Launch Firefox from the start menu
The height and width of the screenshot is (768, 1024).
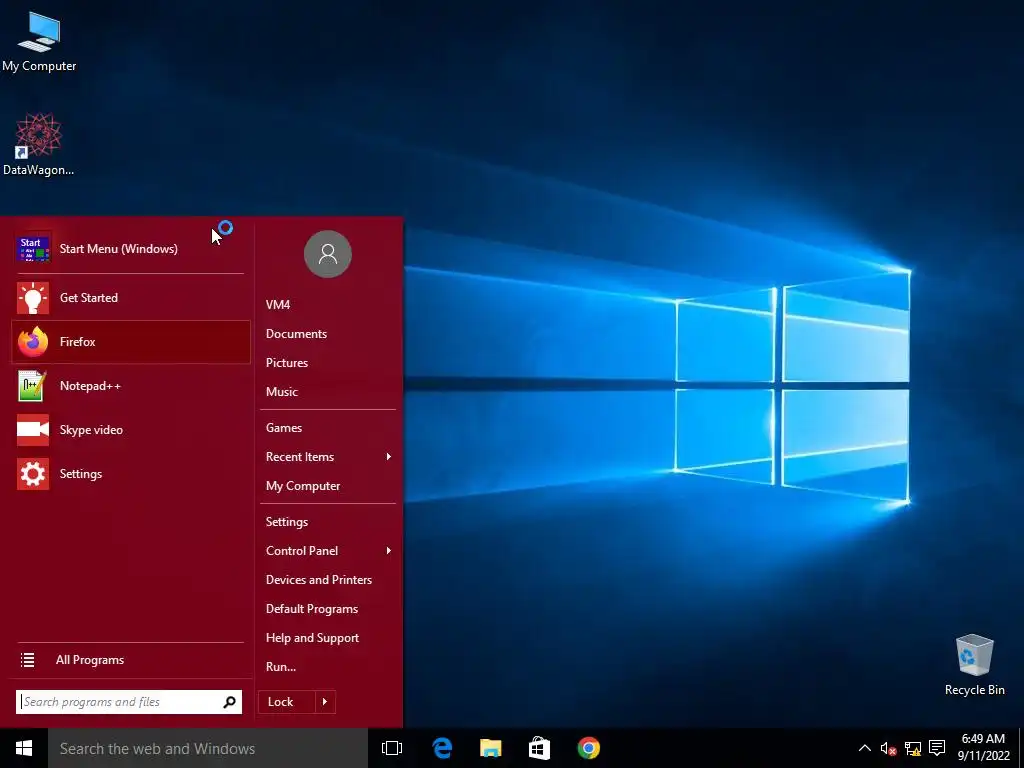pos(131,342)
